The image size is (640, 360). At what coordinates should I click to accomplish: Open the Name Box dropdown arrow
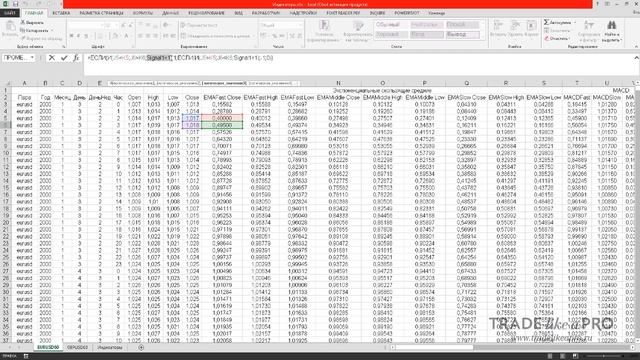click(x=32, y=58)
